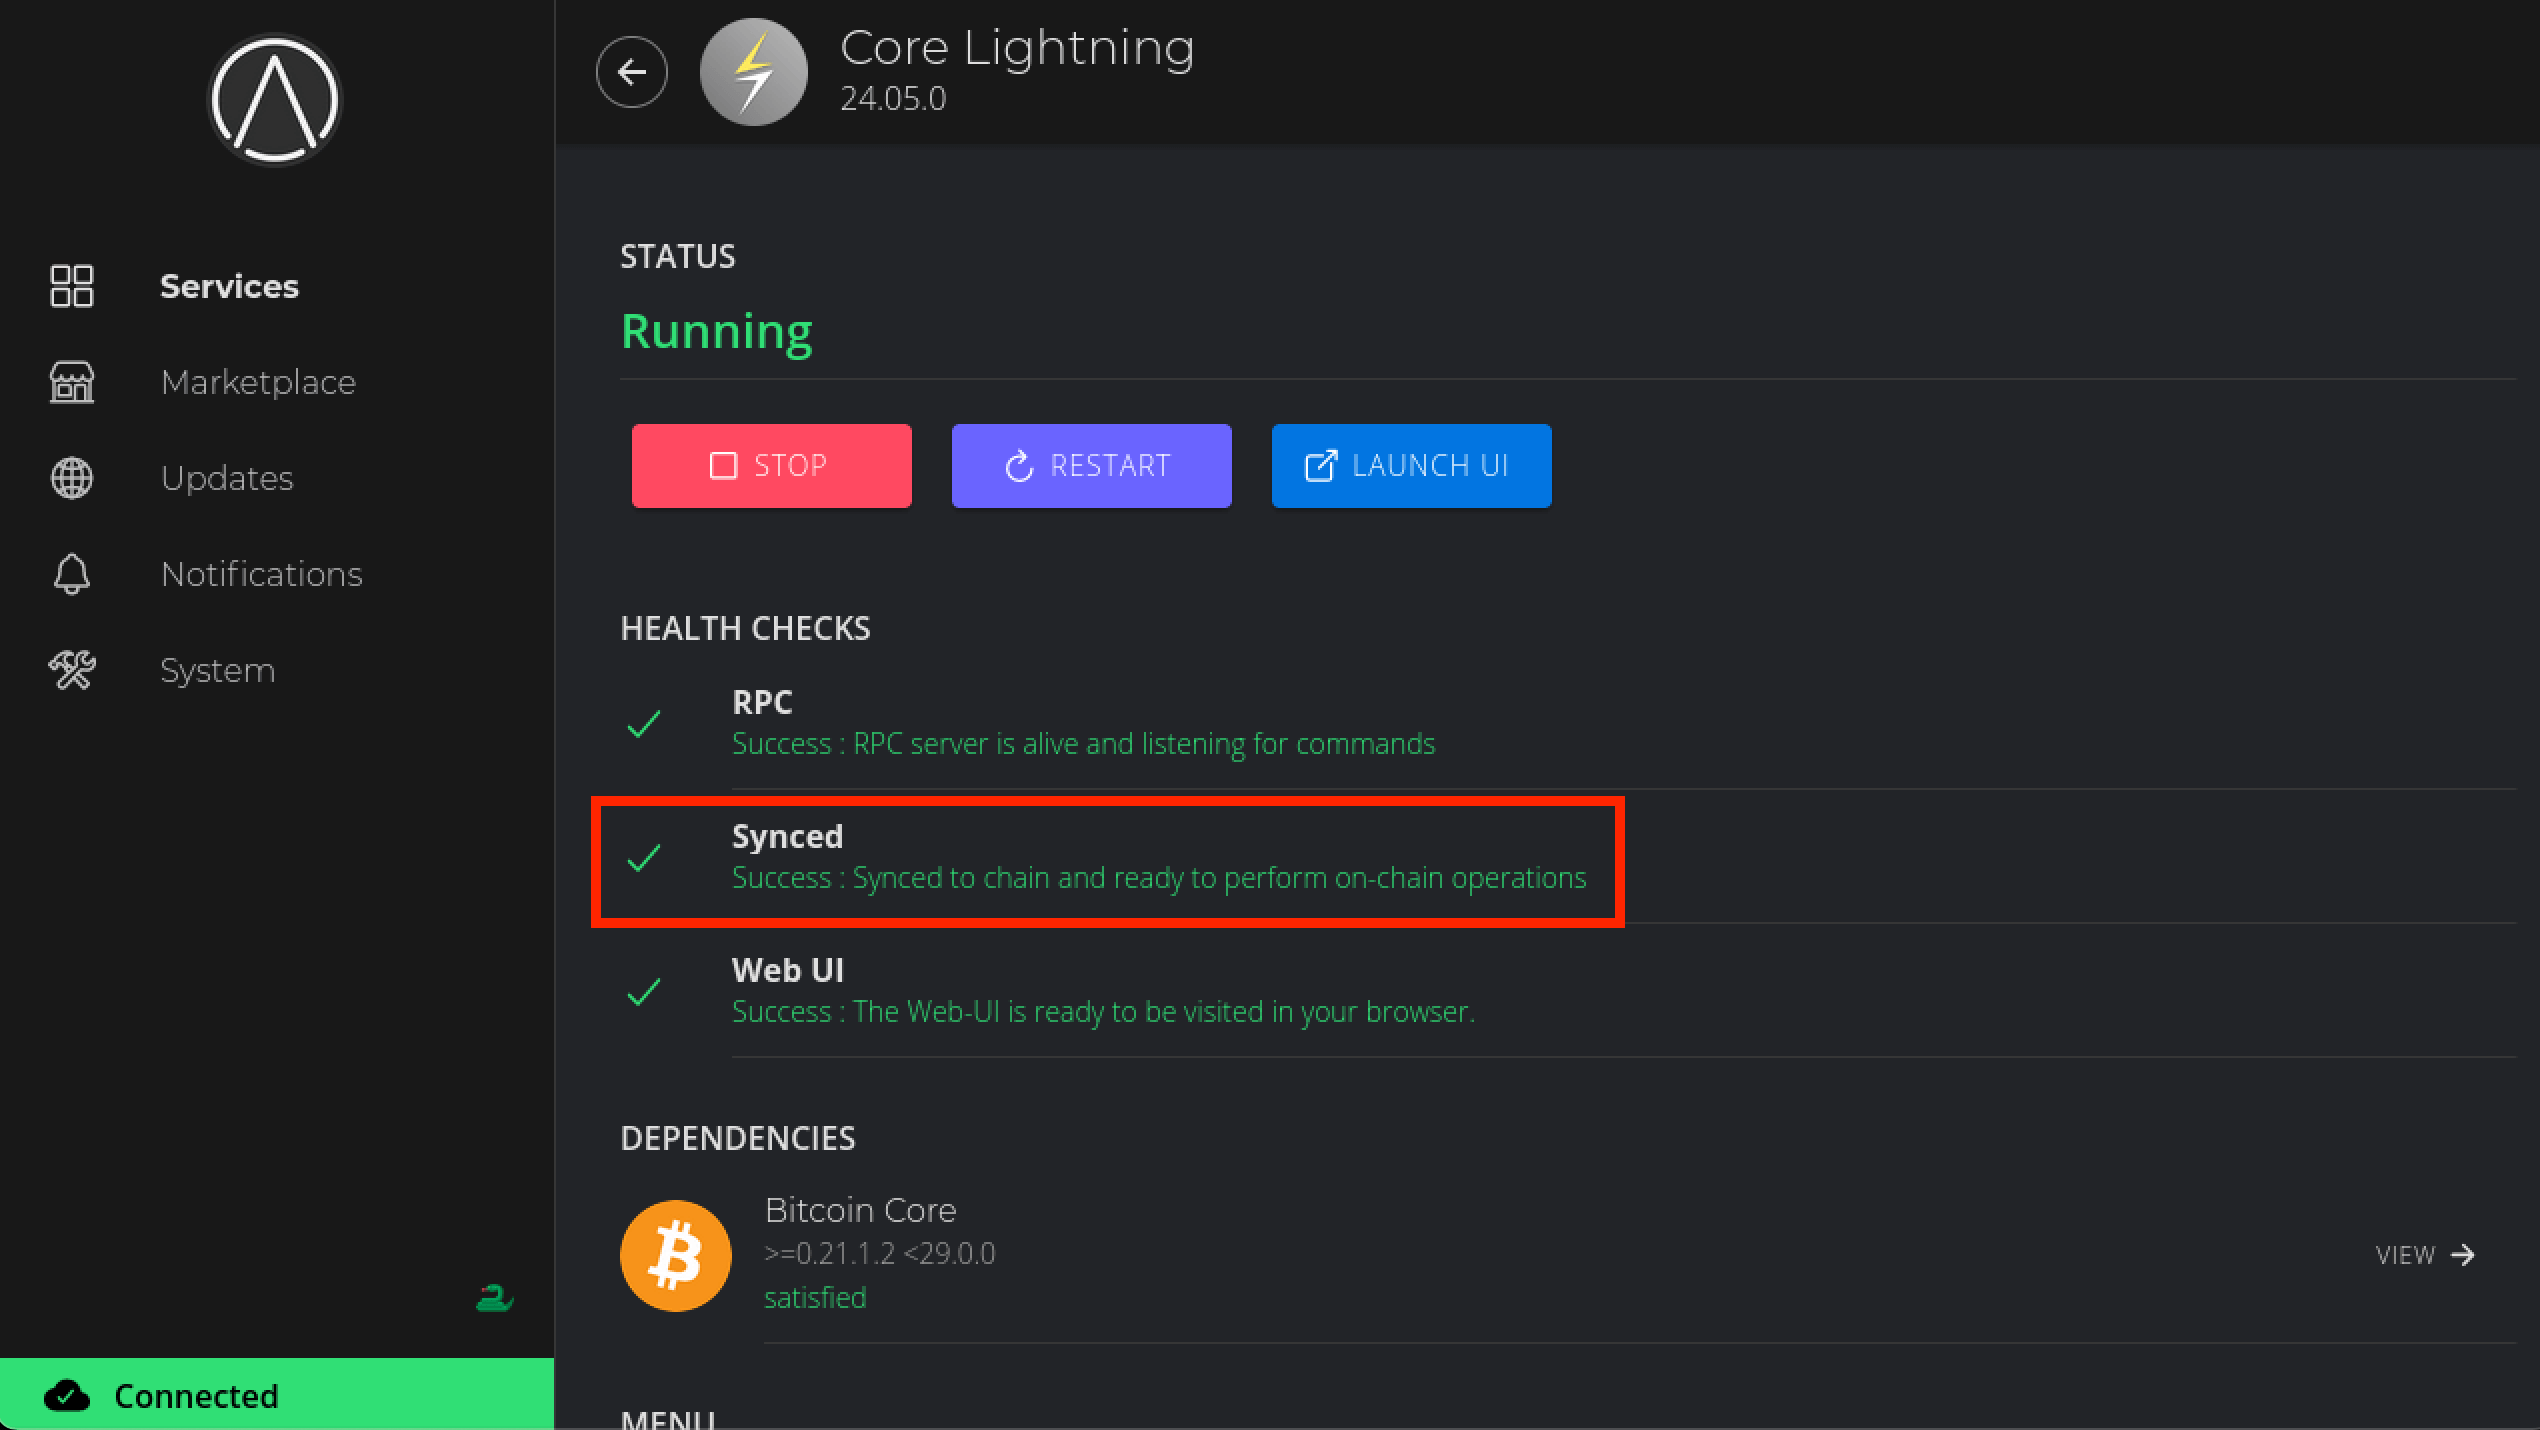This screenshot has height=1430, width=2540.
Task: View the Bitcoin Core dependency
Action: 2424,1255
